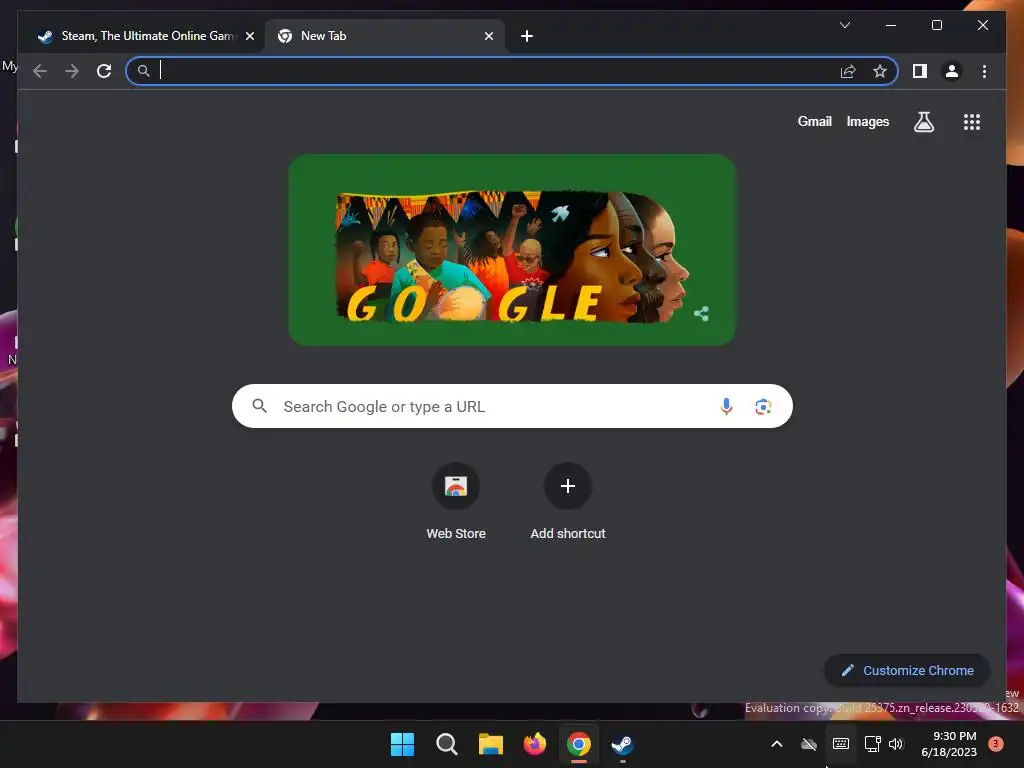Open Search Labs flask icon
The image size is (1024, 768).
[923, 121]
